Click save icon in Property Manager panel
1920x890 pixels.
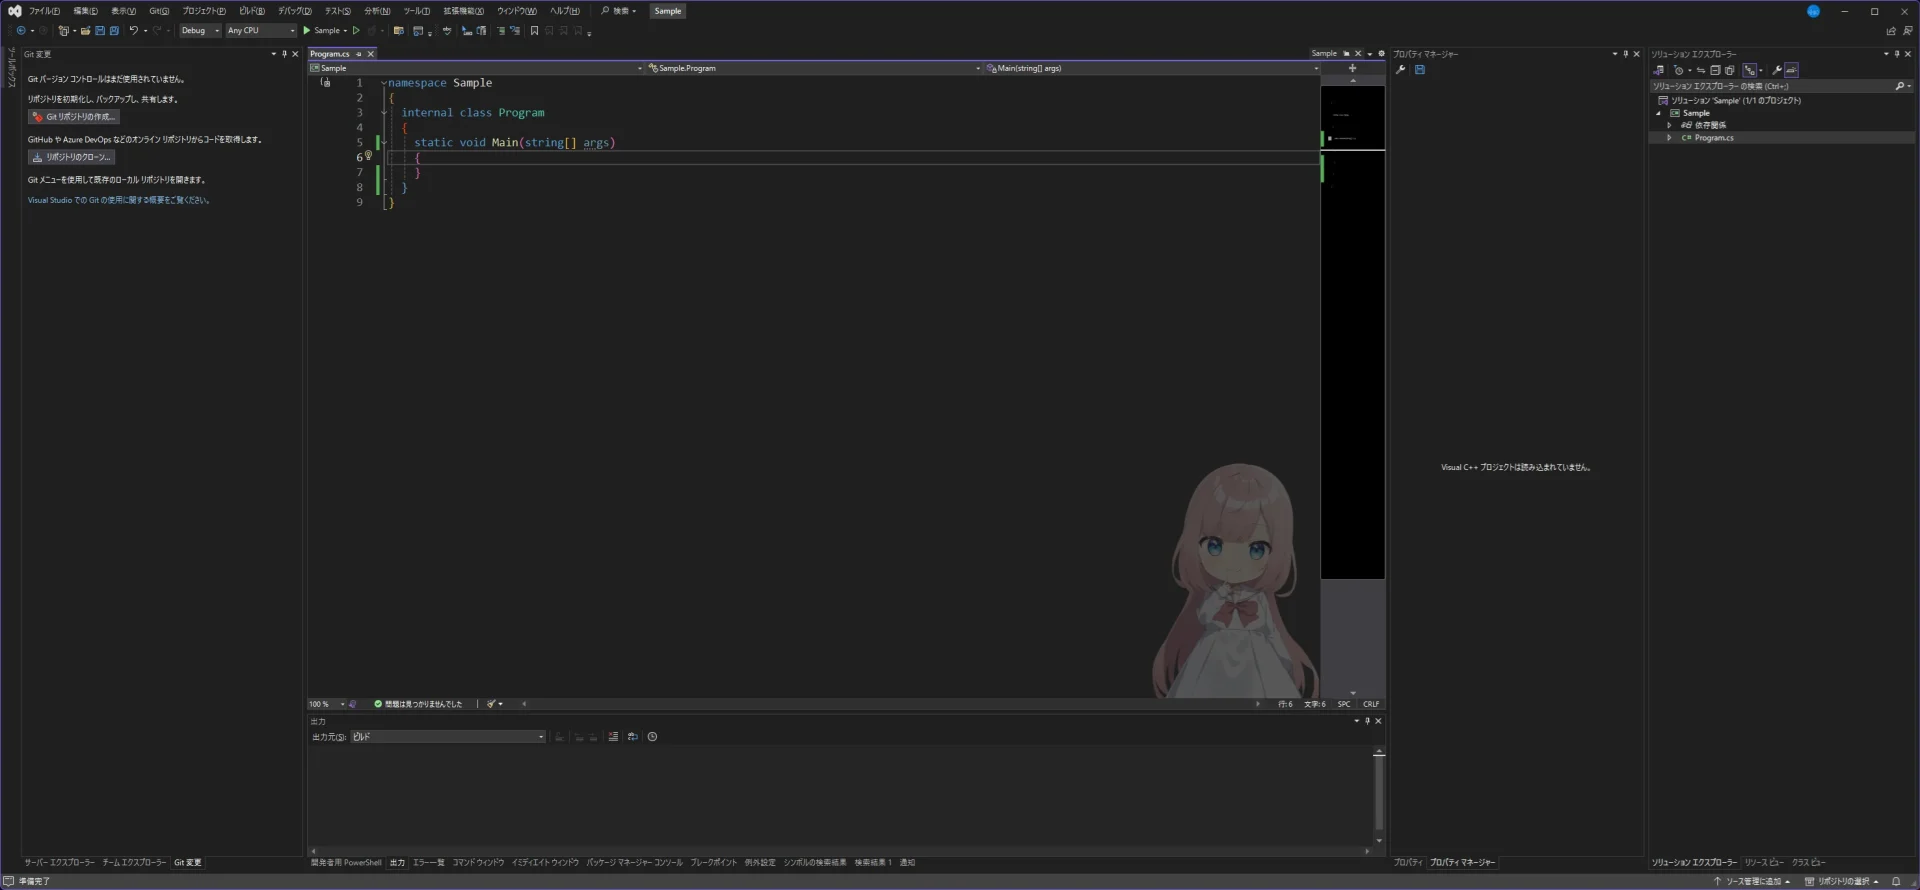coord(1420,70)
